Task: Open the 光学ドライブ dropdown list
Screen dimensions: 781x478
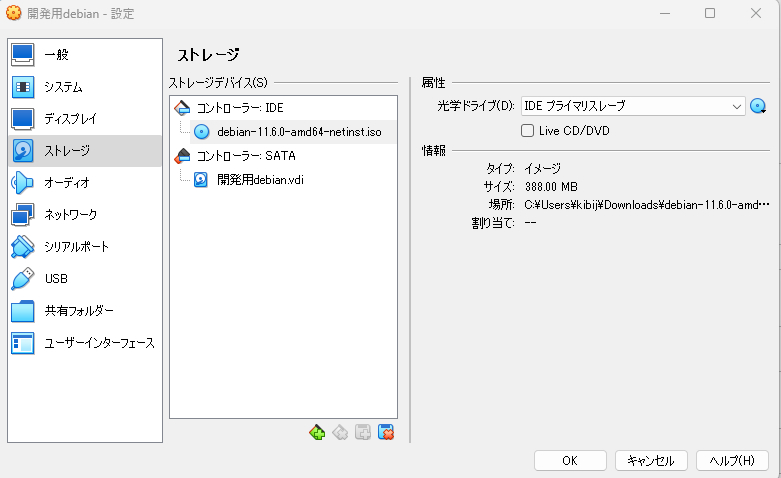Action: [x=633, y=106]
